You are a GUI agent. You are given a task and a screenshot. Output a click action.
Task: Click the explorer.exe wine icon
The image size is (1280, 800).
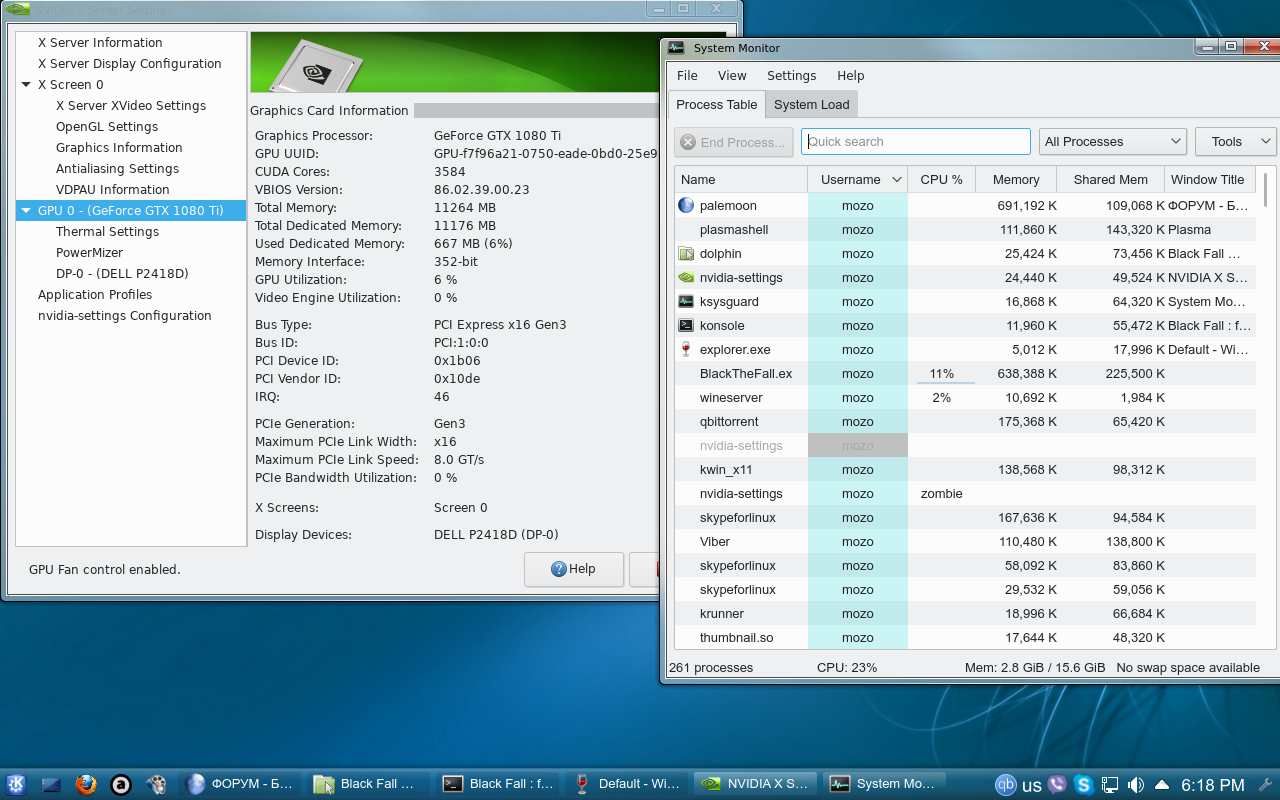click(x=686, y=349)
